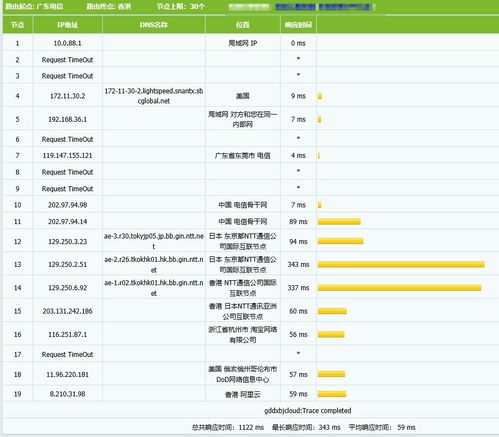Select the 343 ms response time
Screen dimensions: 499x437
[x=298, y=265]
